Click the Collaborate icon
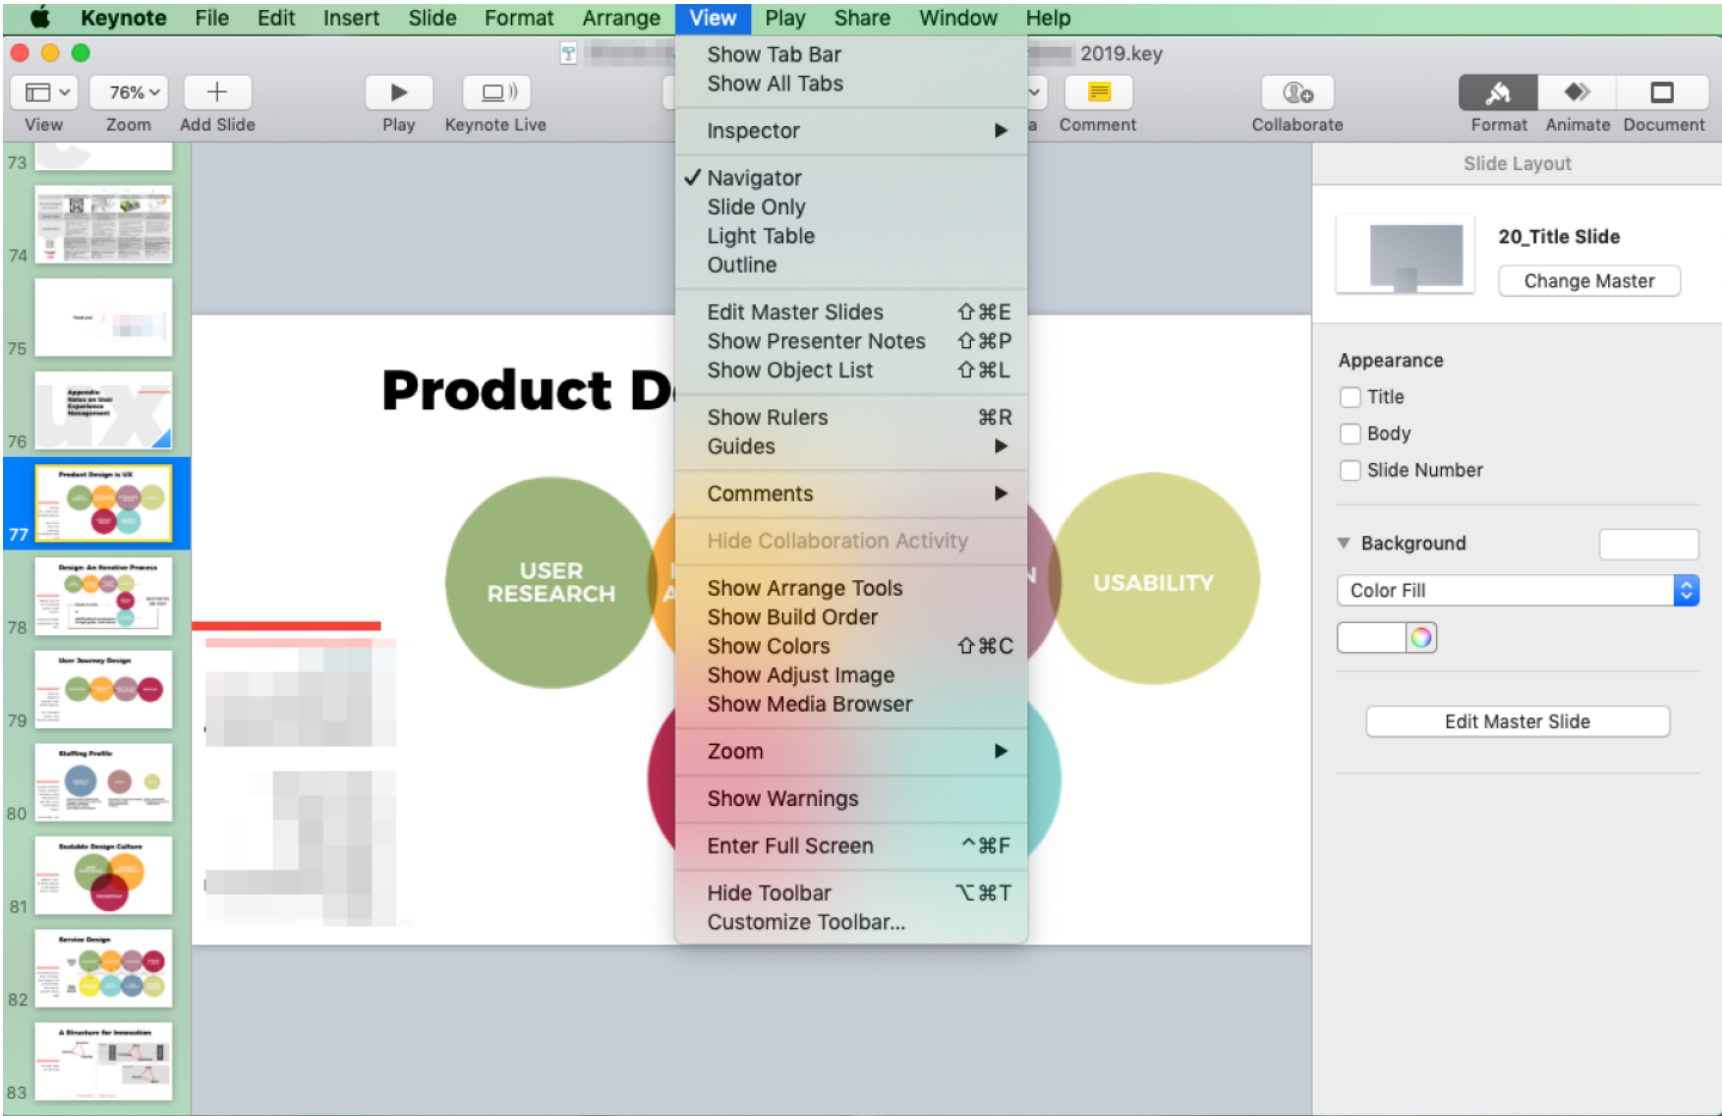 pyautogui.click(x=1297, y=93)
